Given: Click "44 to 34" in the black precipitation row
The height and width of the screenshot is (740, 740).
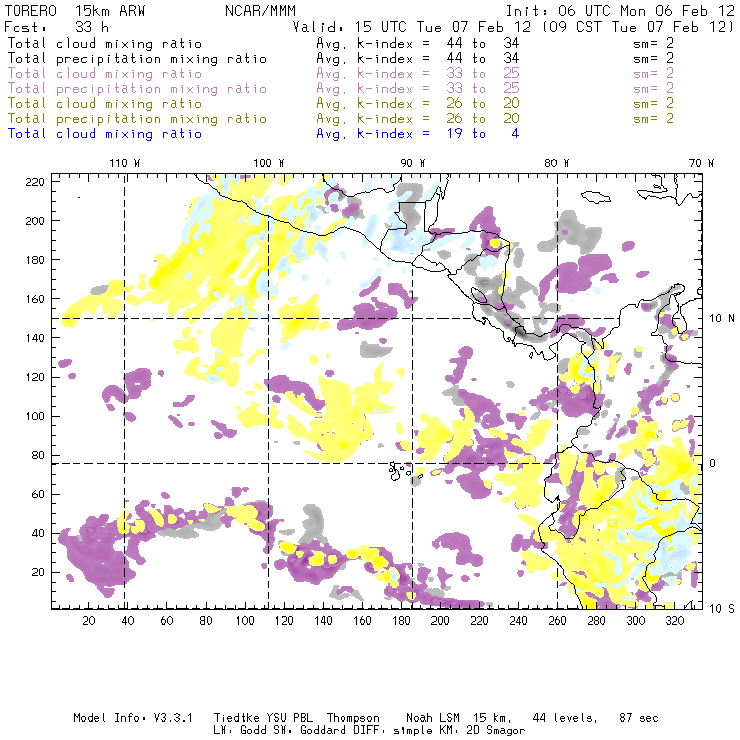Looking at the screenshot, I should pos(483,58).
